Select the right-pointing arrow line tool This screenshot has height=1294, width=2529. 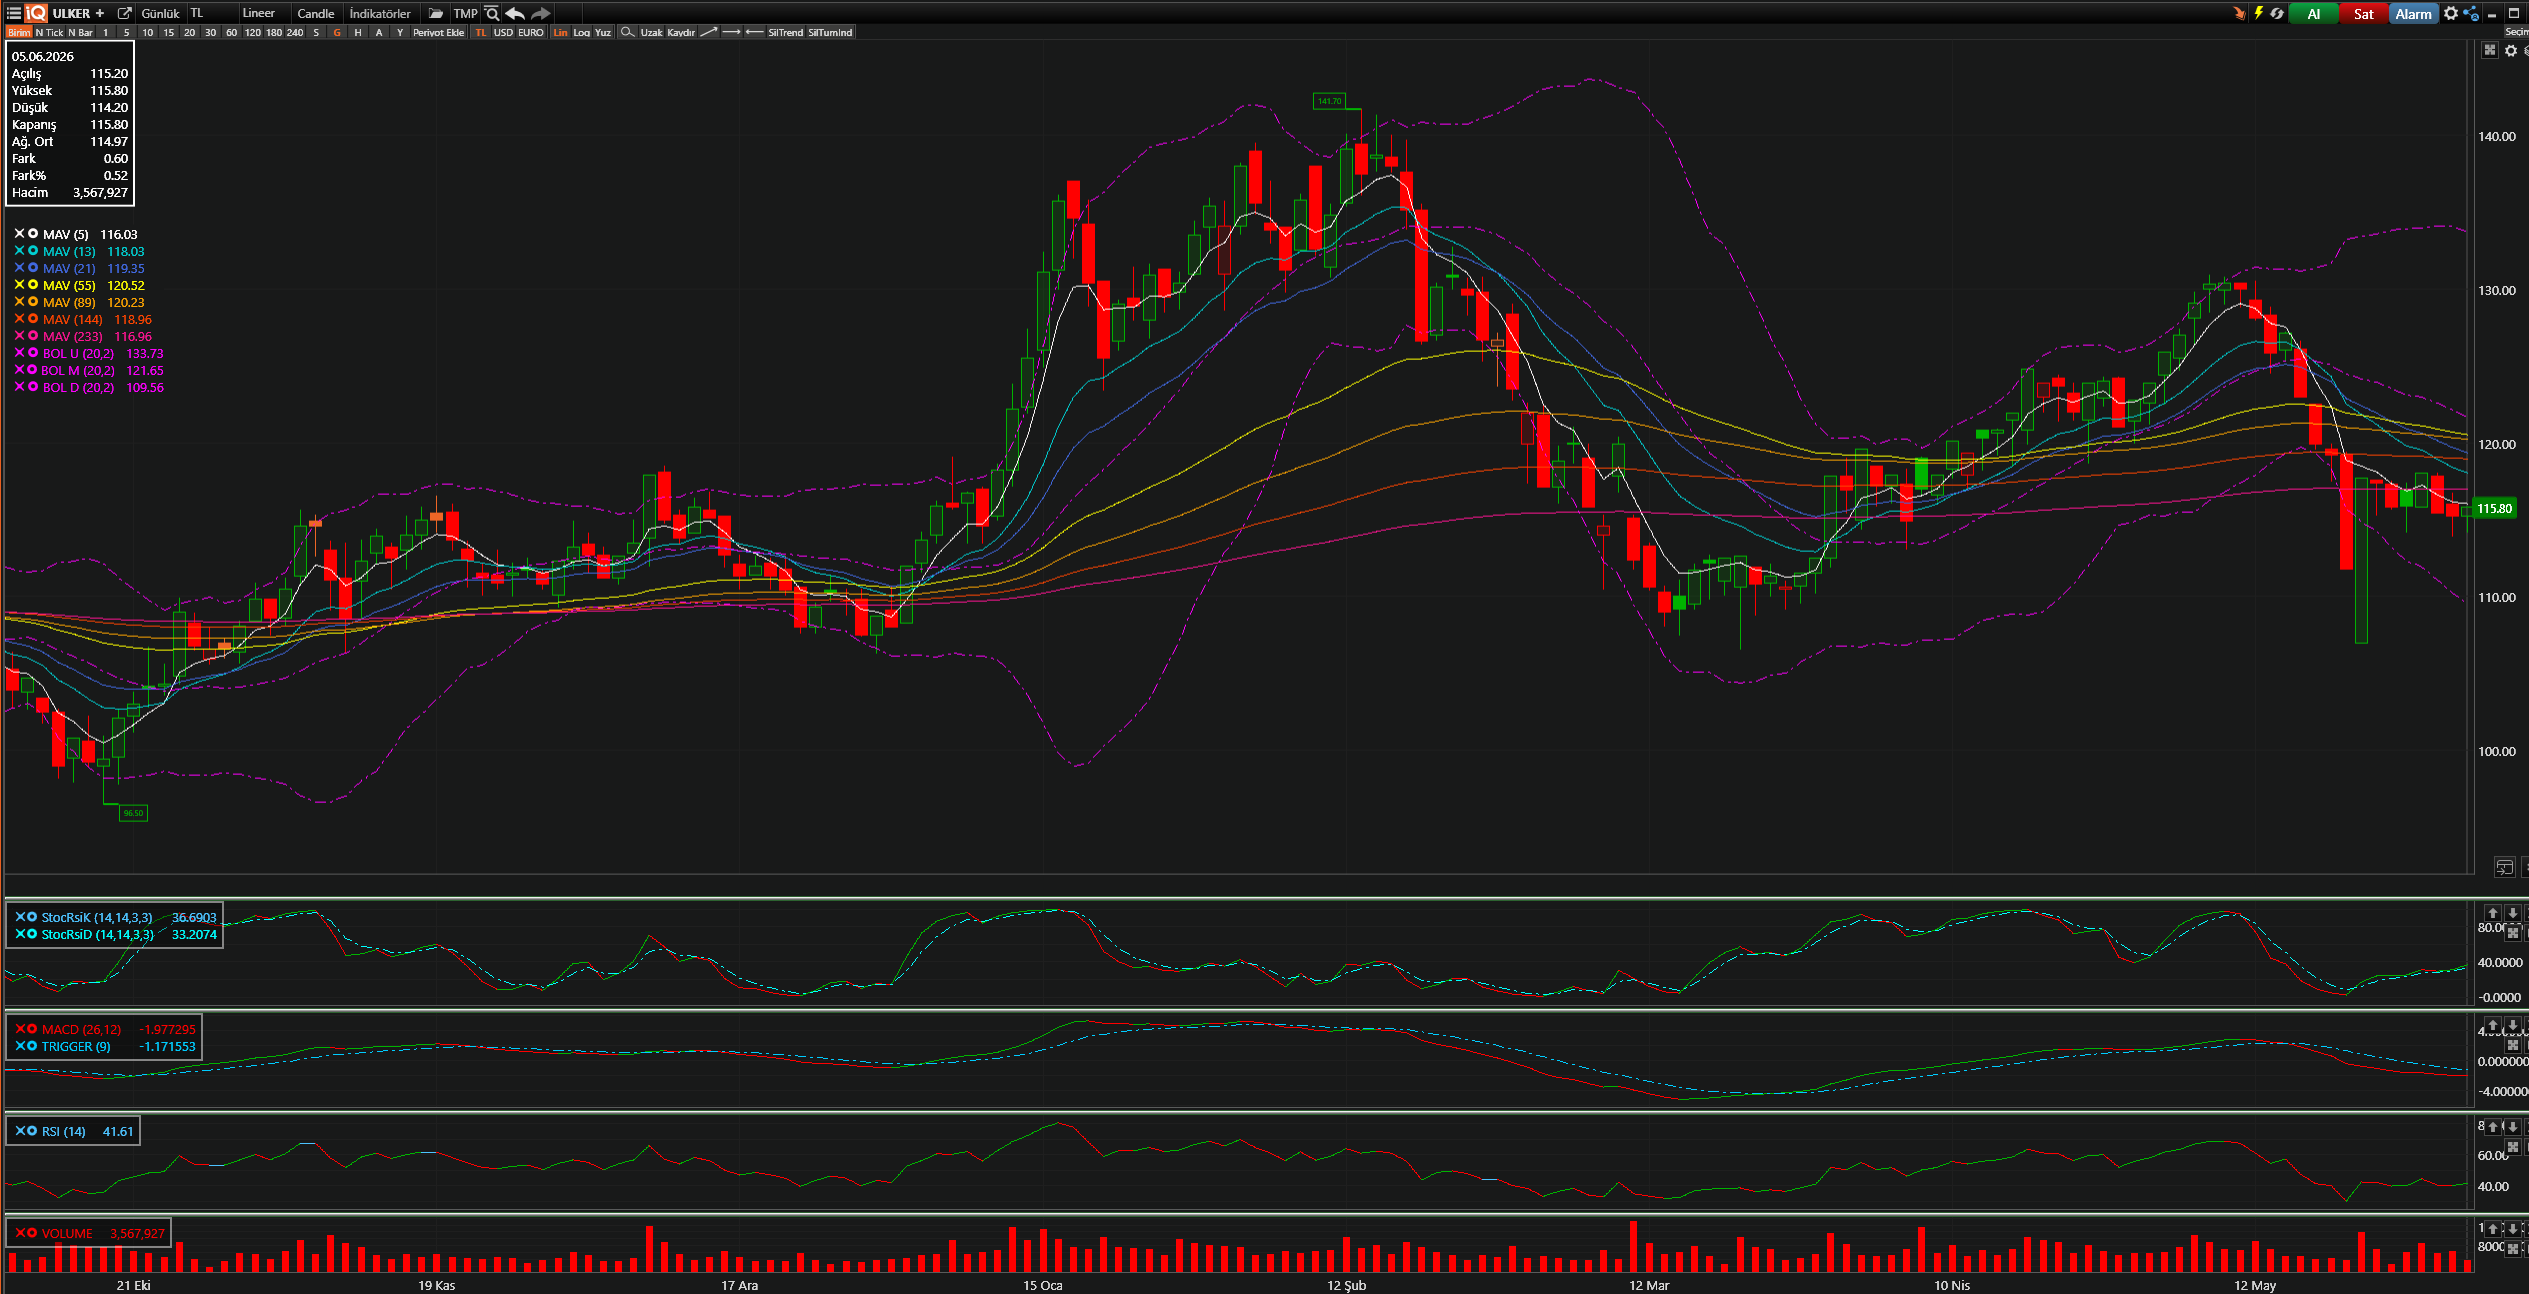click(x=731, y=32)
